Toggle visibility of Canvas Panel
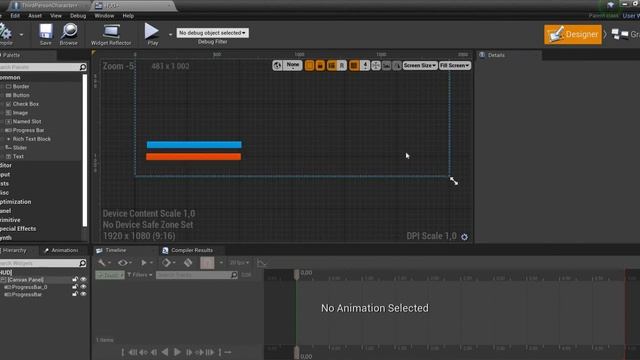This screenshot has height=360, width=640. tap(84, 280)
